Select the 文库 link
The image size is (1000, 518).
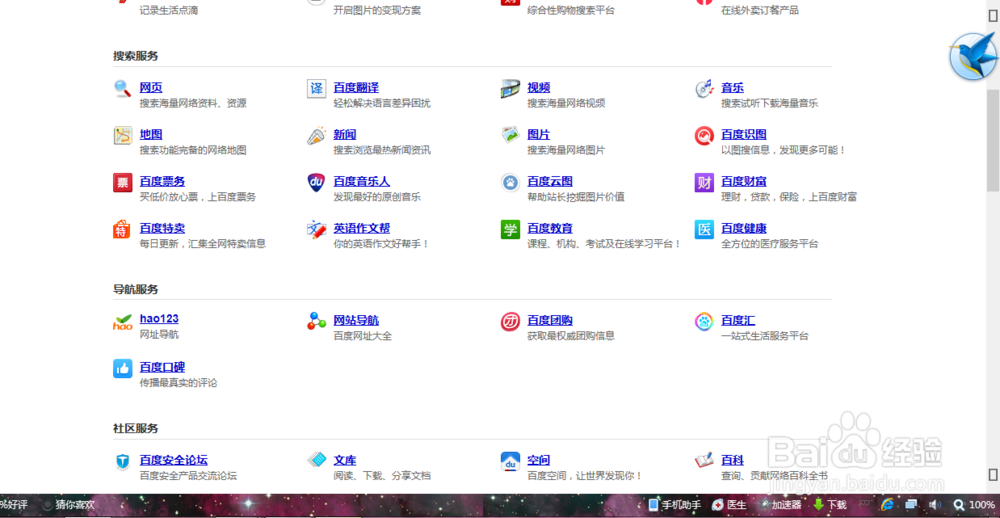click(x=344, y=460)
